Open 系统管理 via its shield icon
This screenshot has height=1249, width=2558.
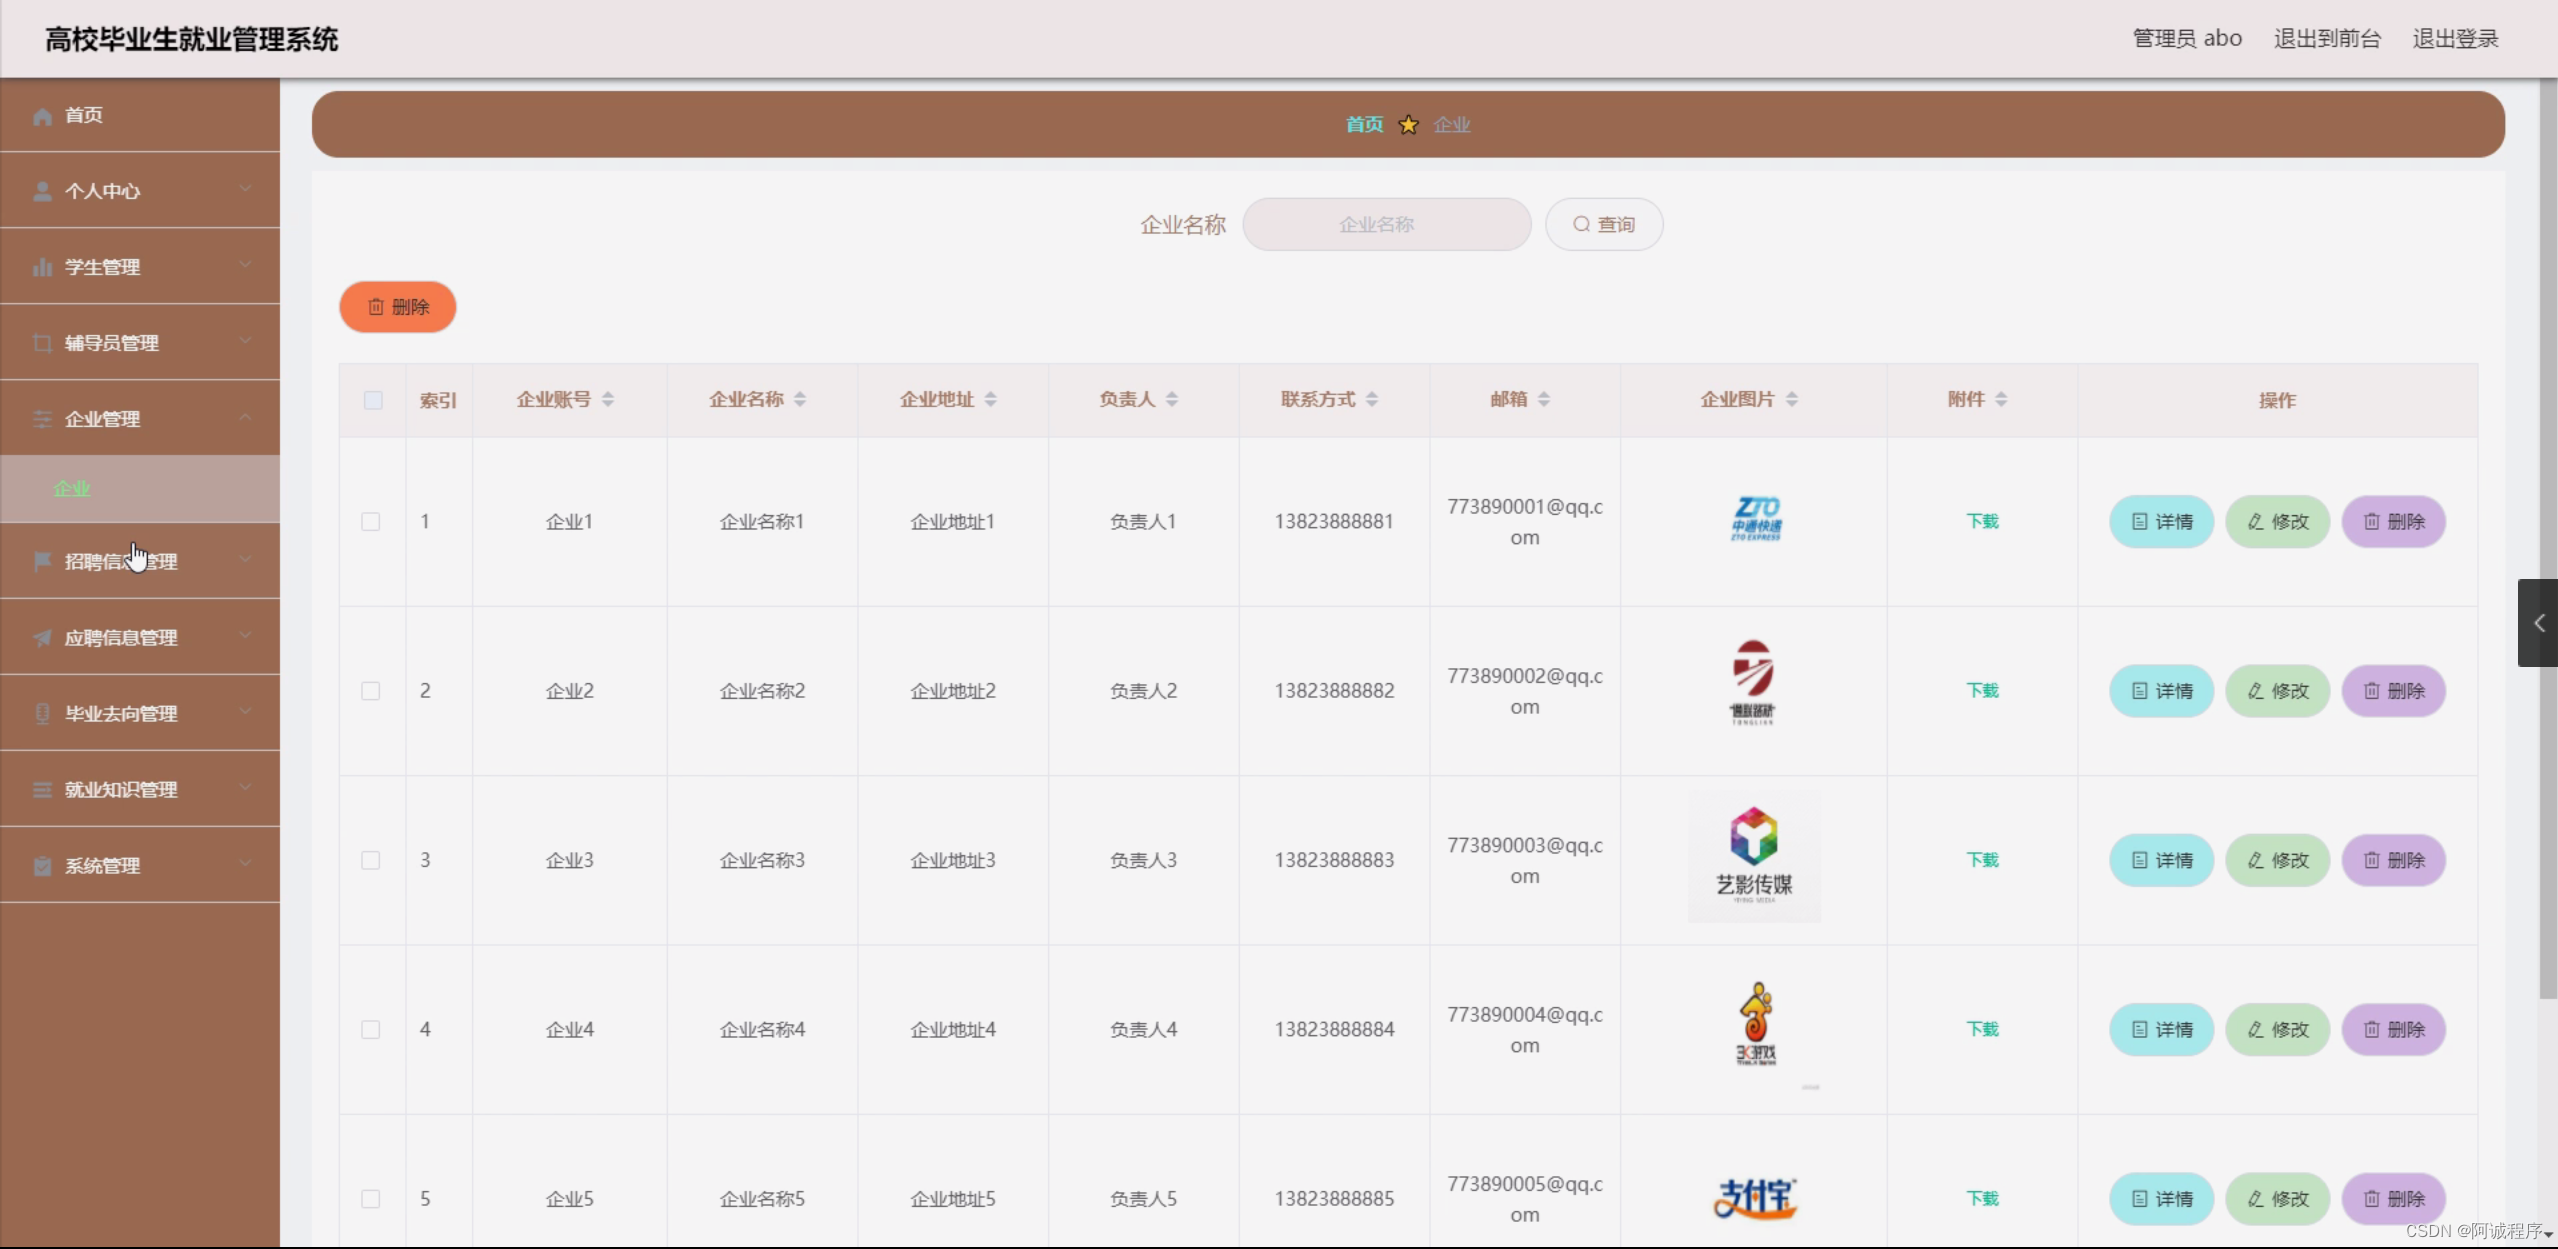click(x=42, y=866)
